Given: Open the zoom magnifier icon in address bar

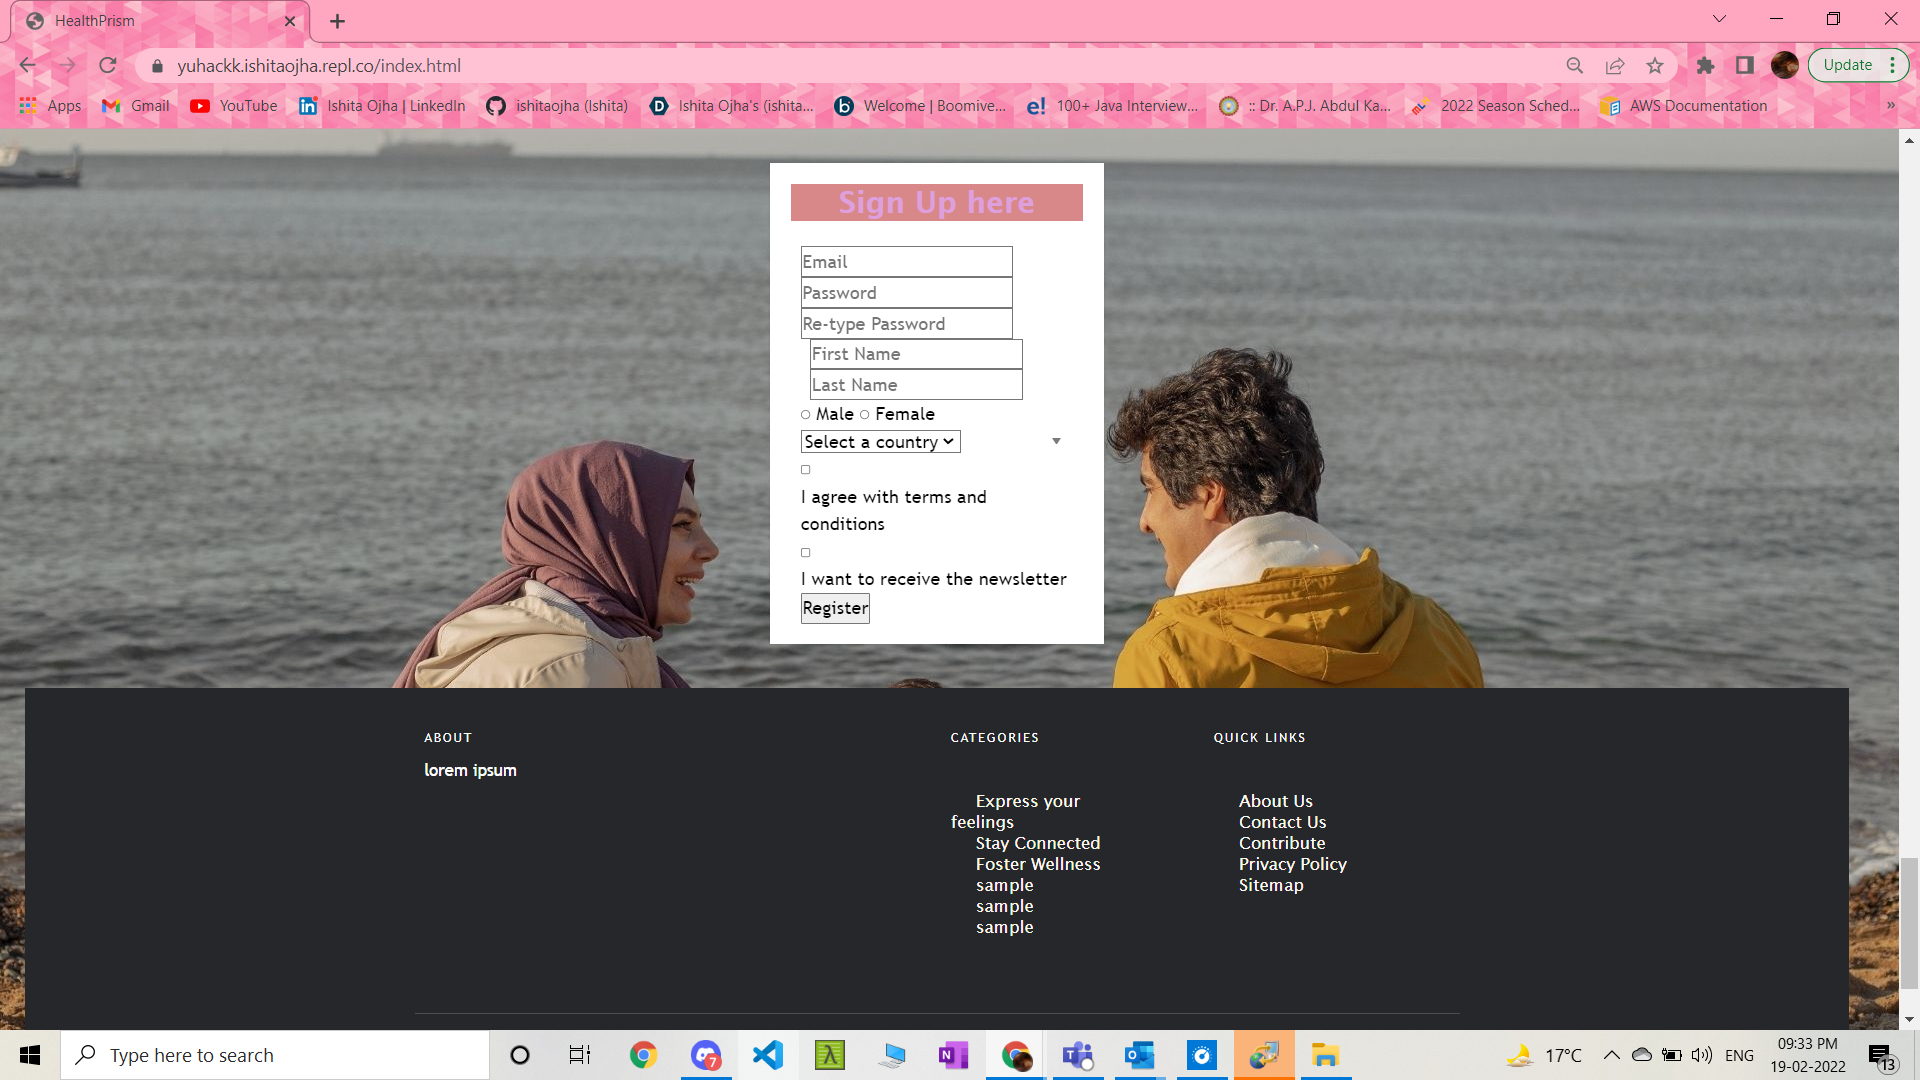Looking at the screenshot, I should 1575,66.
